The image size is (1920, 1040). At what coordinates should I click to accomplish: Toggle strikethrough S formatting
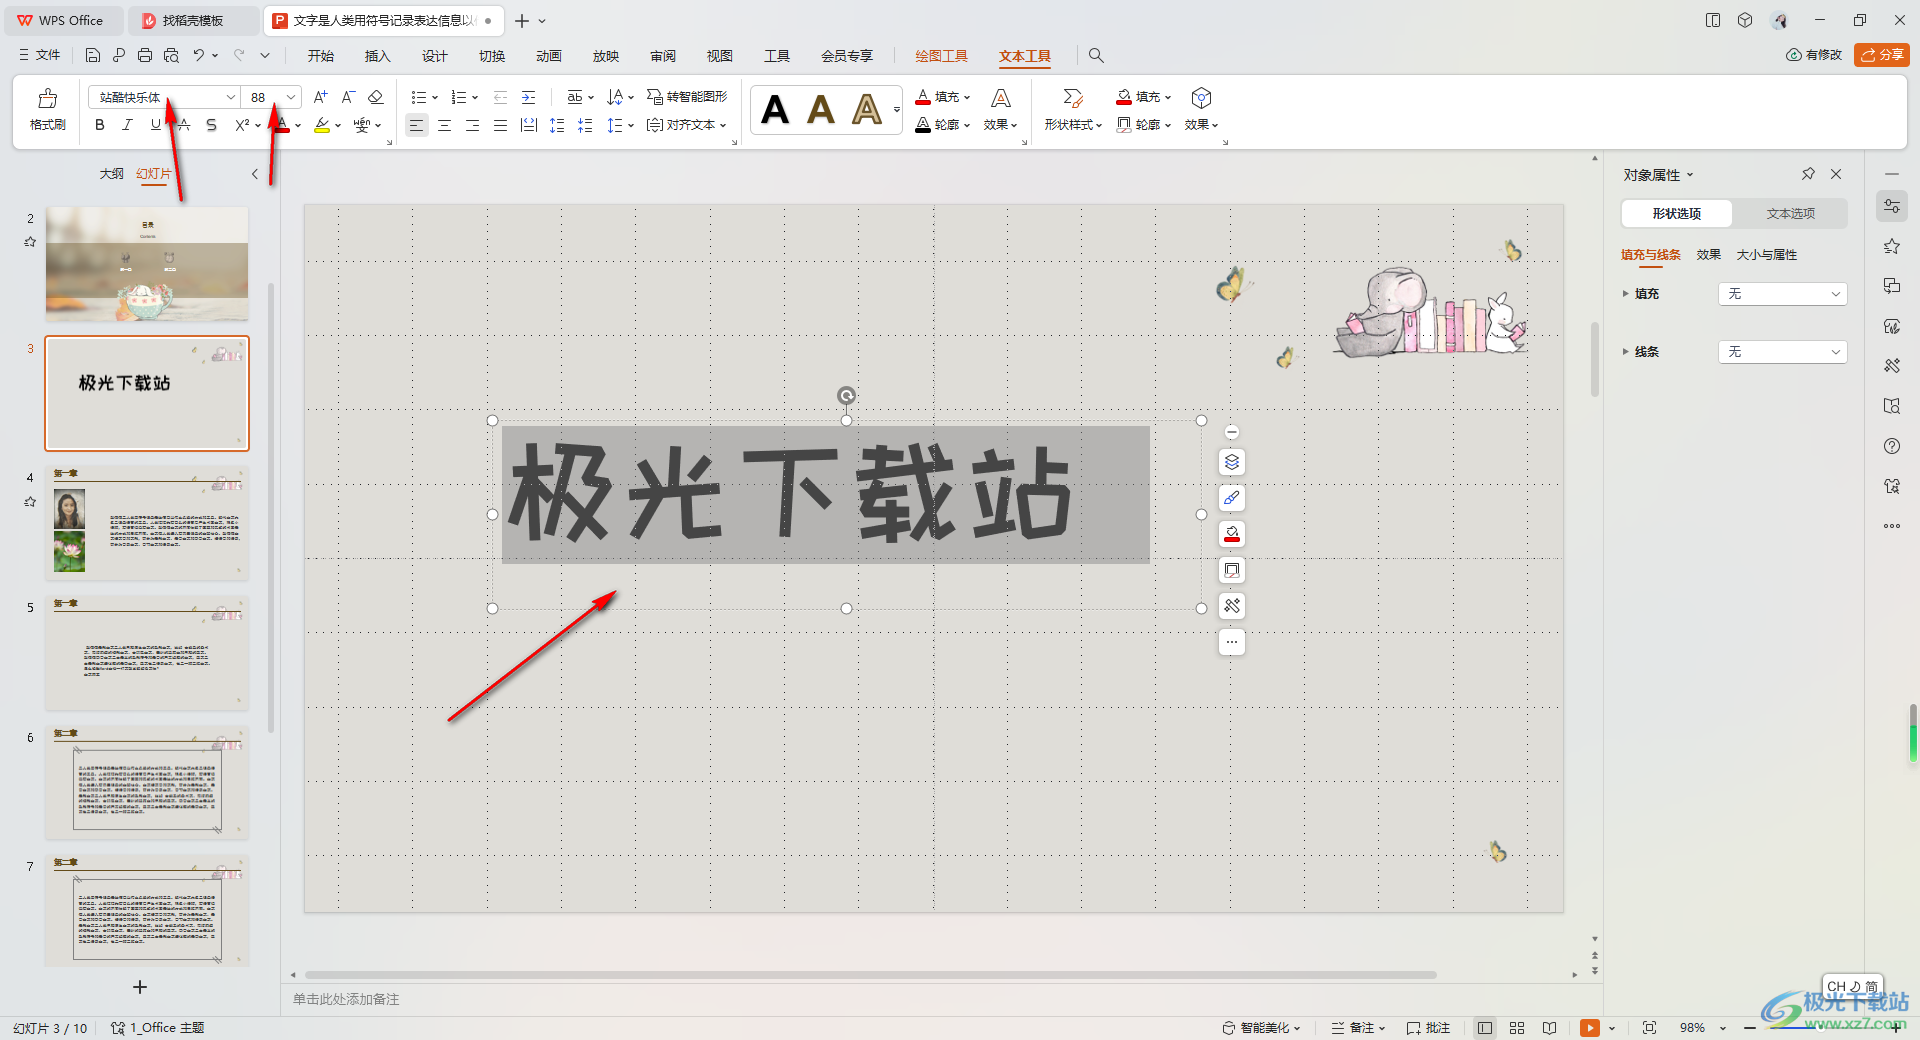coord(211,125)
